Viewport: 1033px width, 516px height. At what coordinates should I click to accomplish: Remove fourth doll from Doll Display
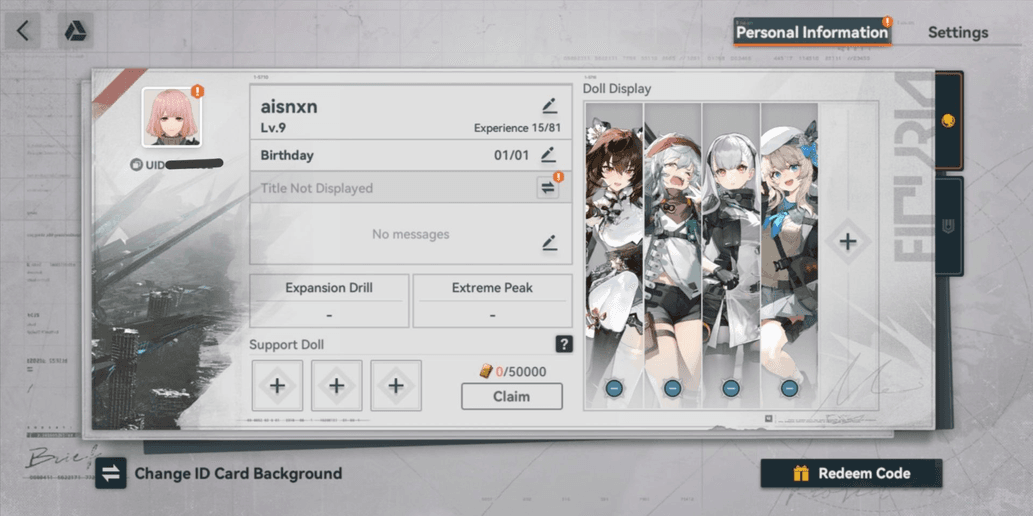pyautogui.click(x=789, y=388)
